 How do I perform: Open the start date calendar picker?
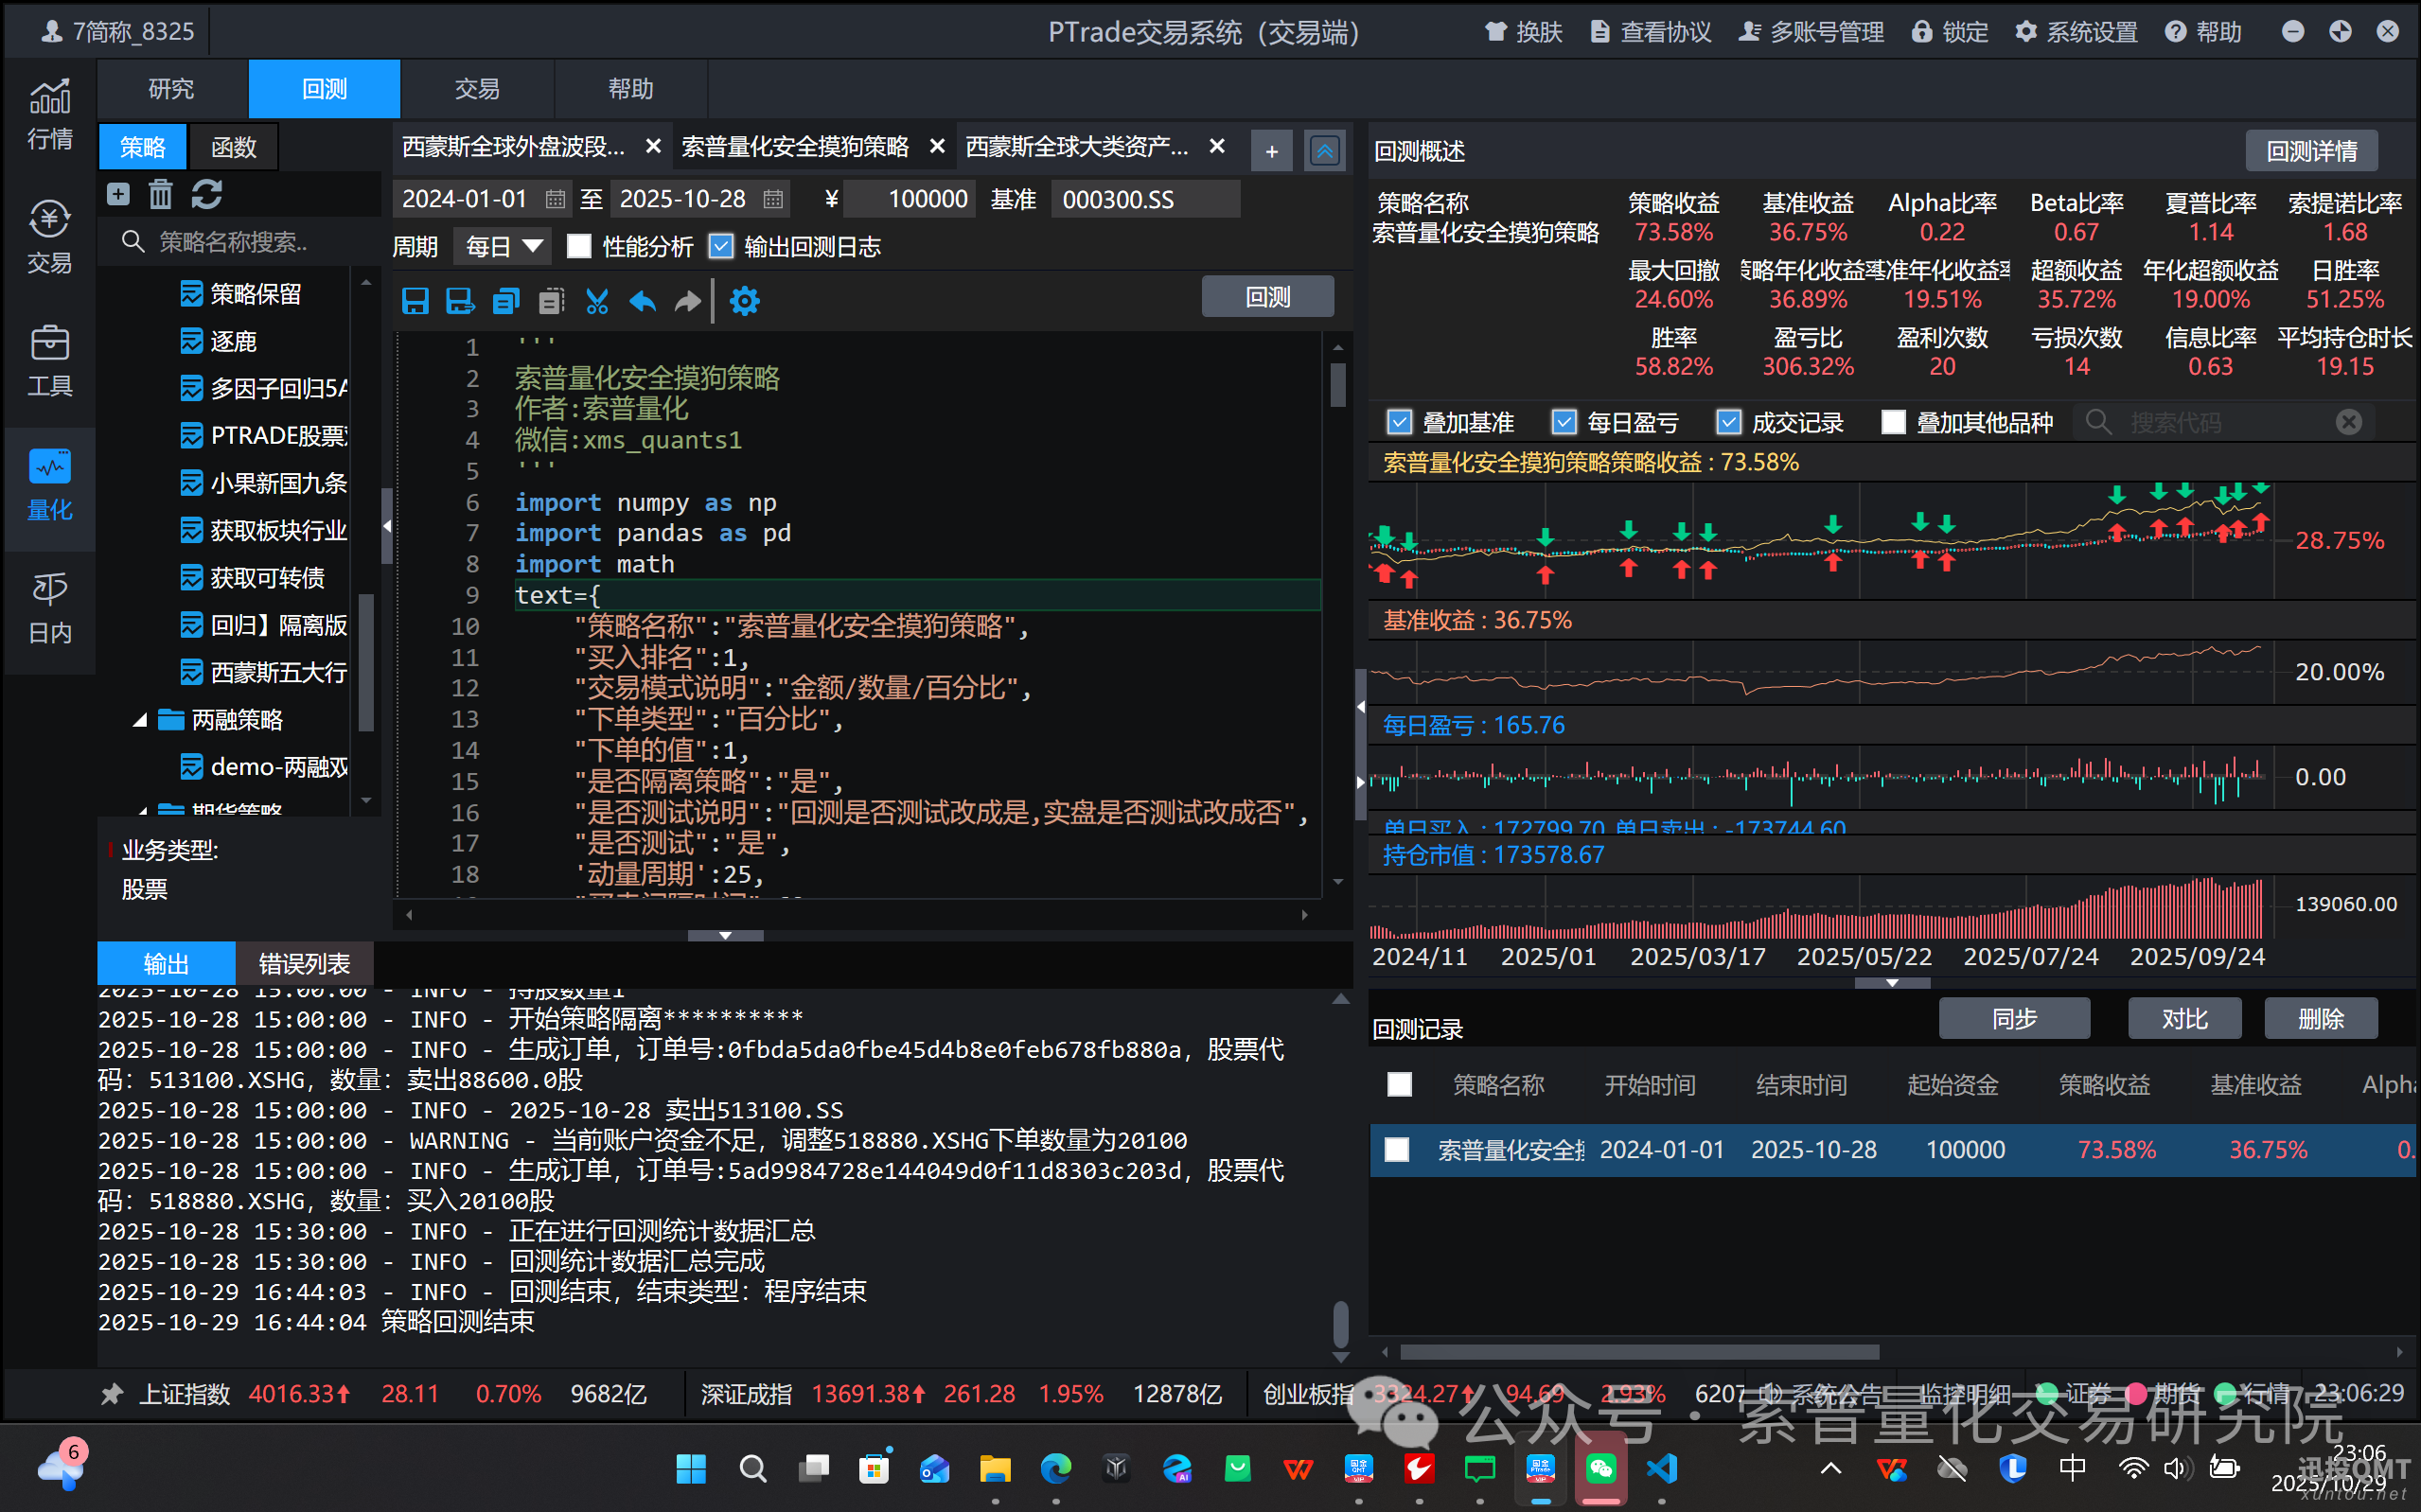(x=555, y=199)
